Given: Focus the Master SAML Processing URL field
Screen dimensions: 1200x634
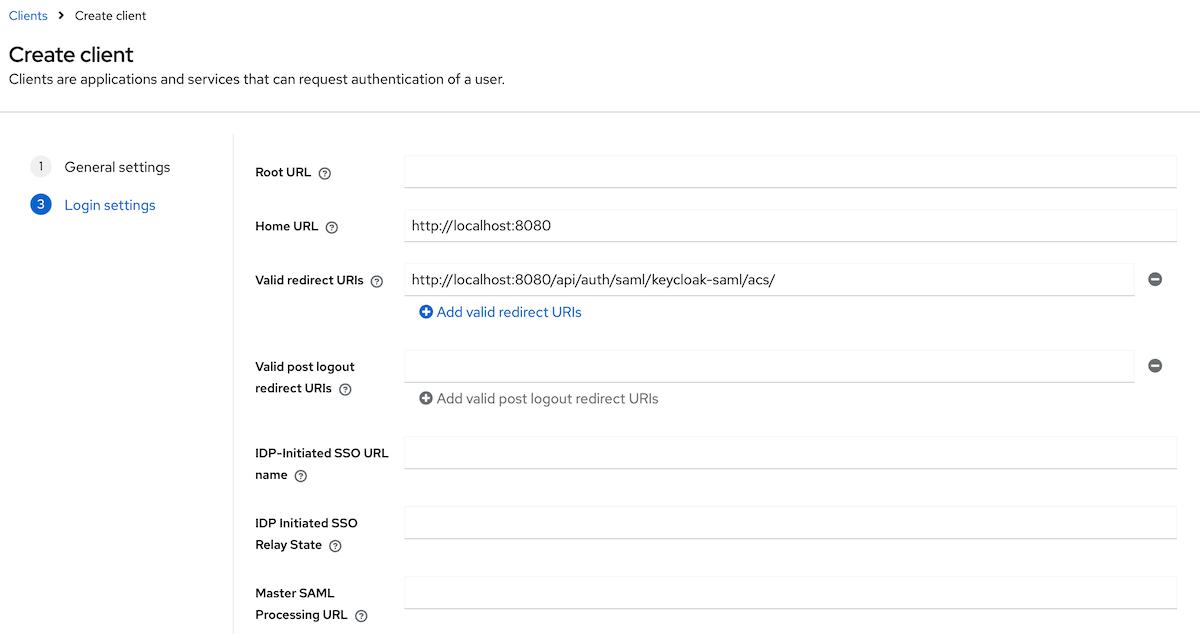Looking at the screenshot, I should click(x=790, y=593).
